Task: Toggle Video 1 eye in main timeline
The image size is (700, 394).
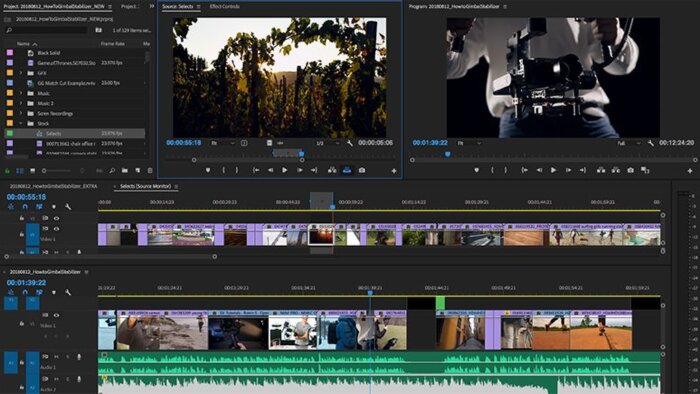Action: [56, 315]
